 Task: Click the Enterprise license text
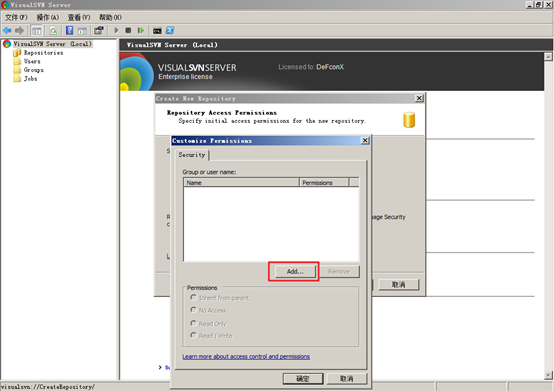[185, 77]
